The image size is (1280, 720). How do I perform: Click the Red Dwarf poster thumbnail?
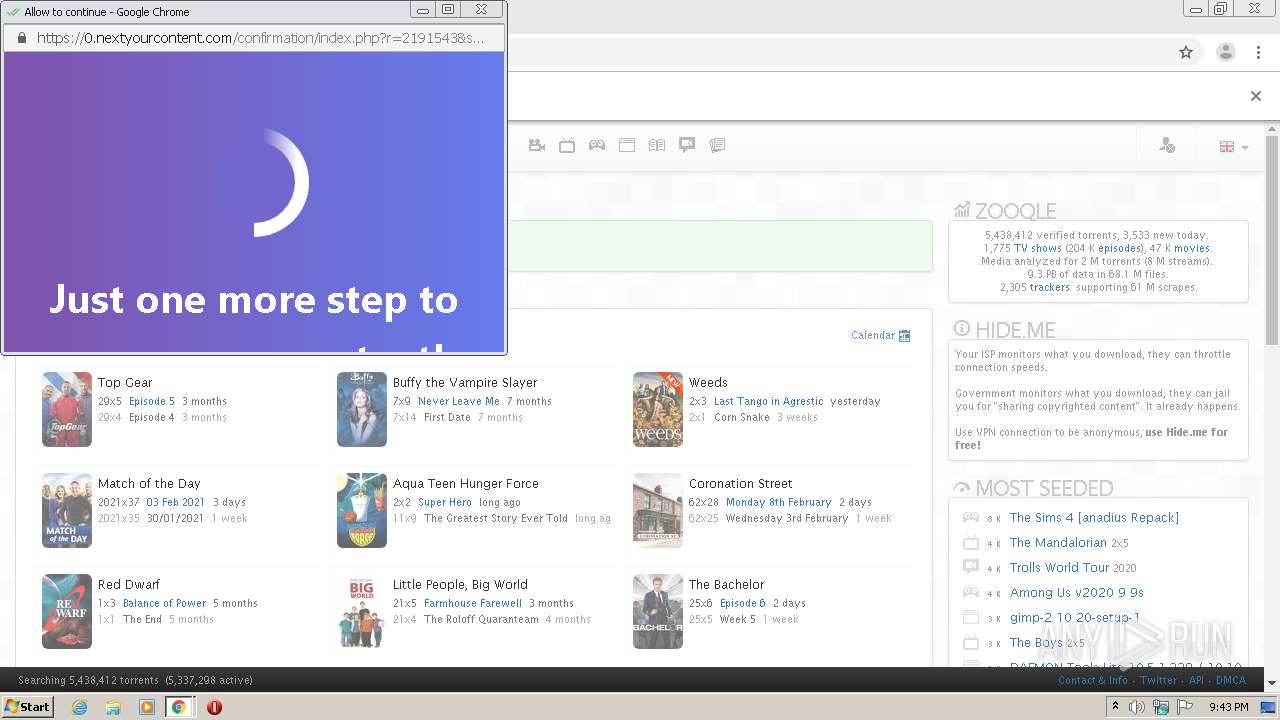click(67, 611)
